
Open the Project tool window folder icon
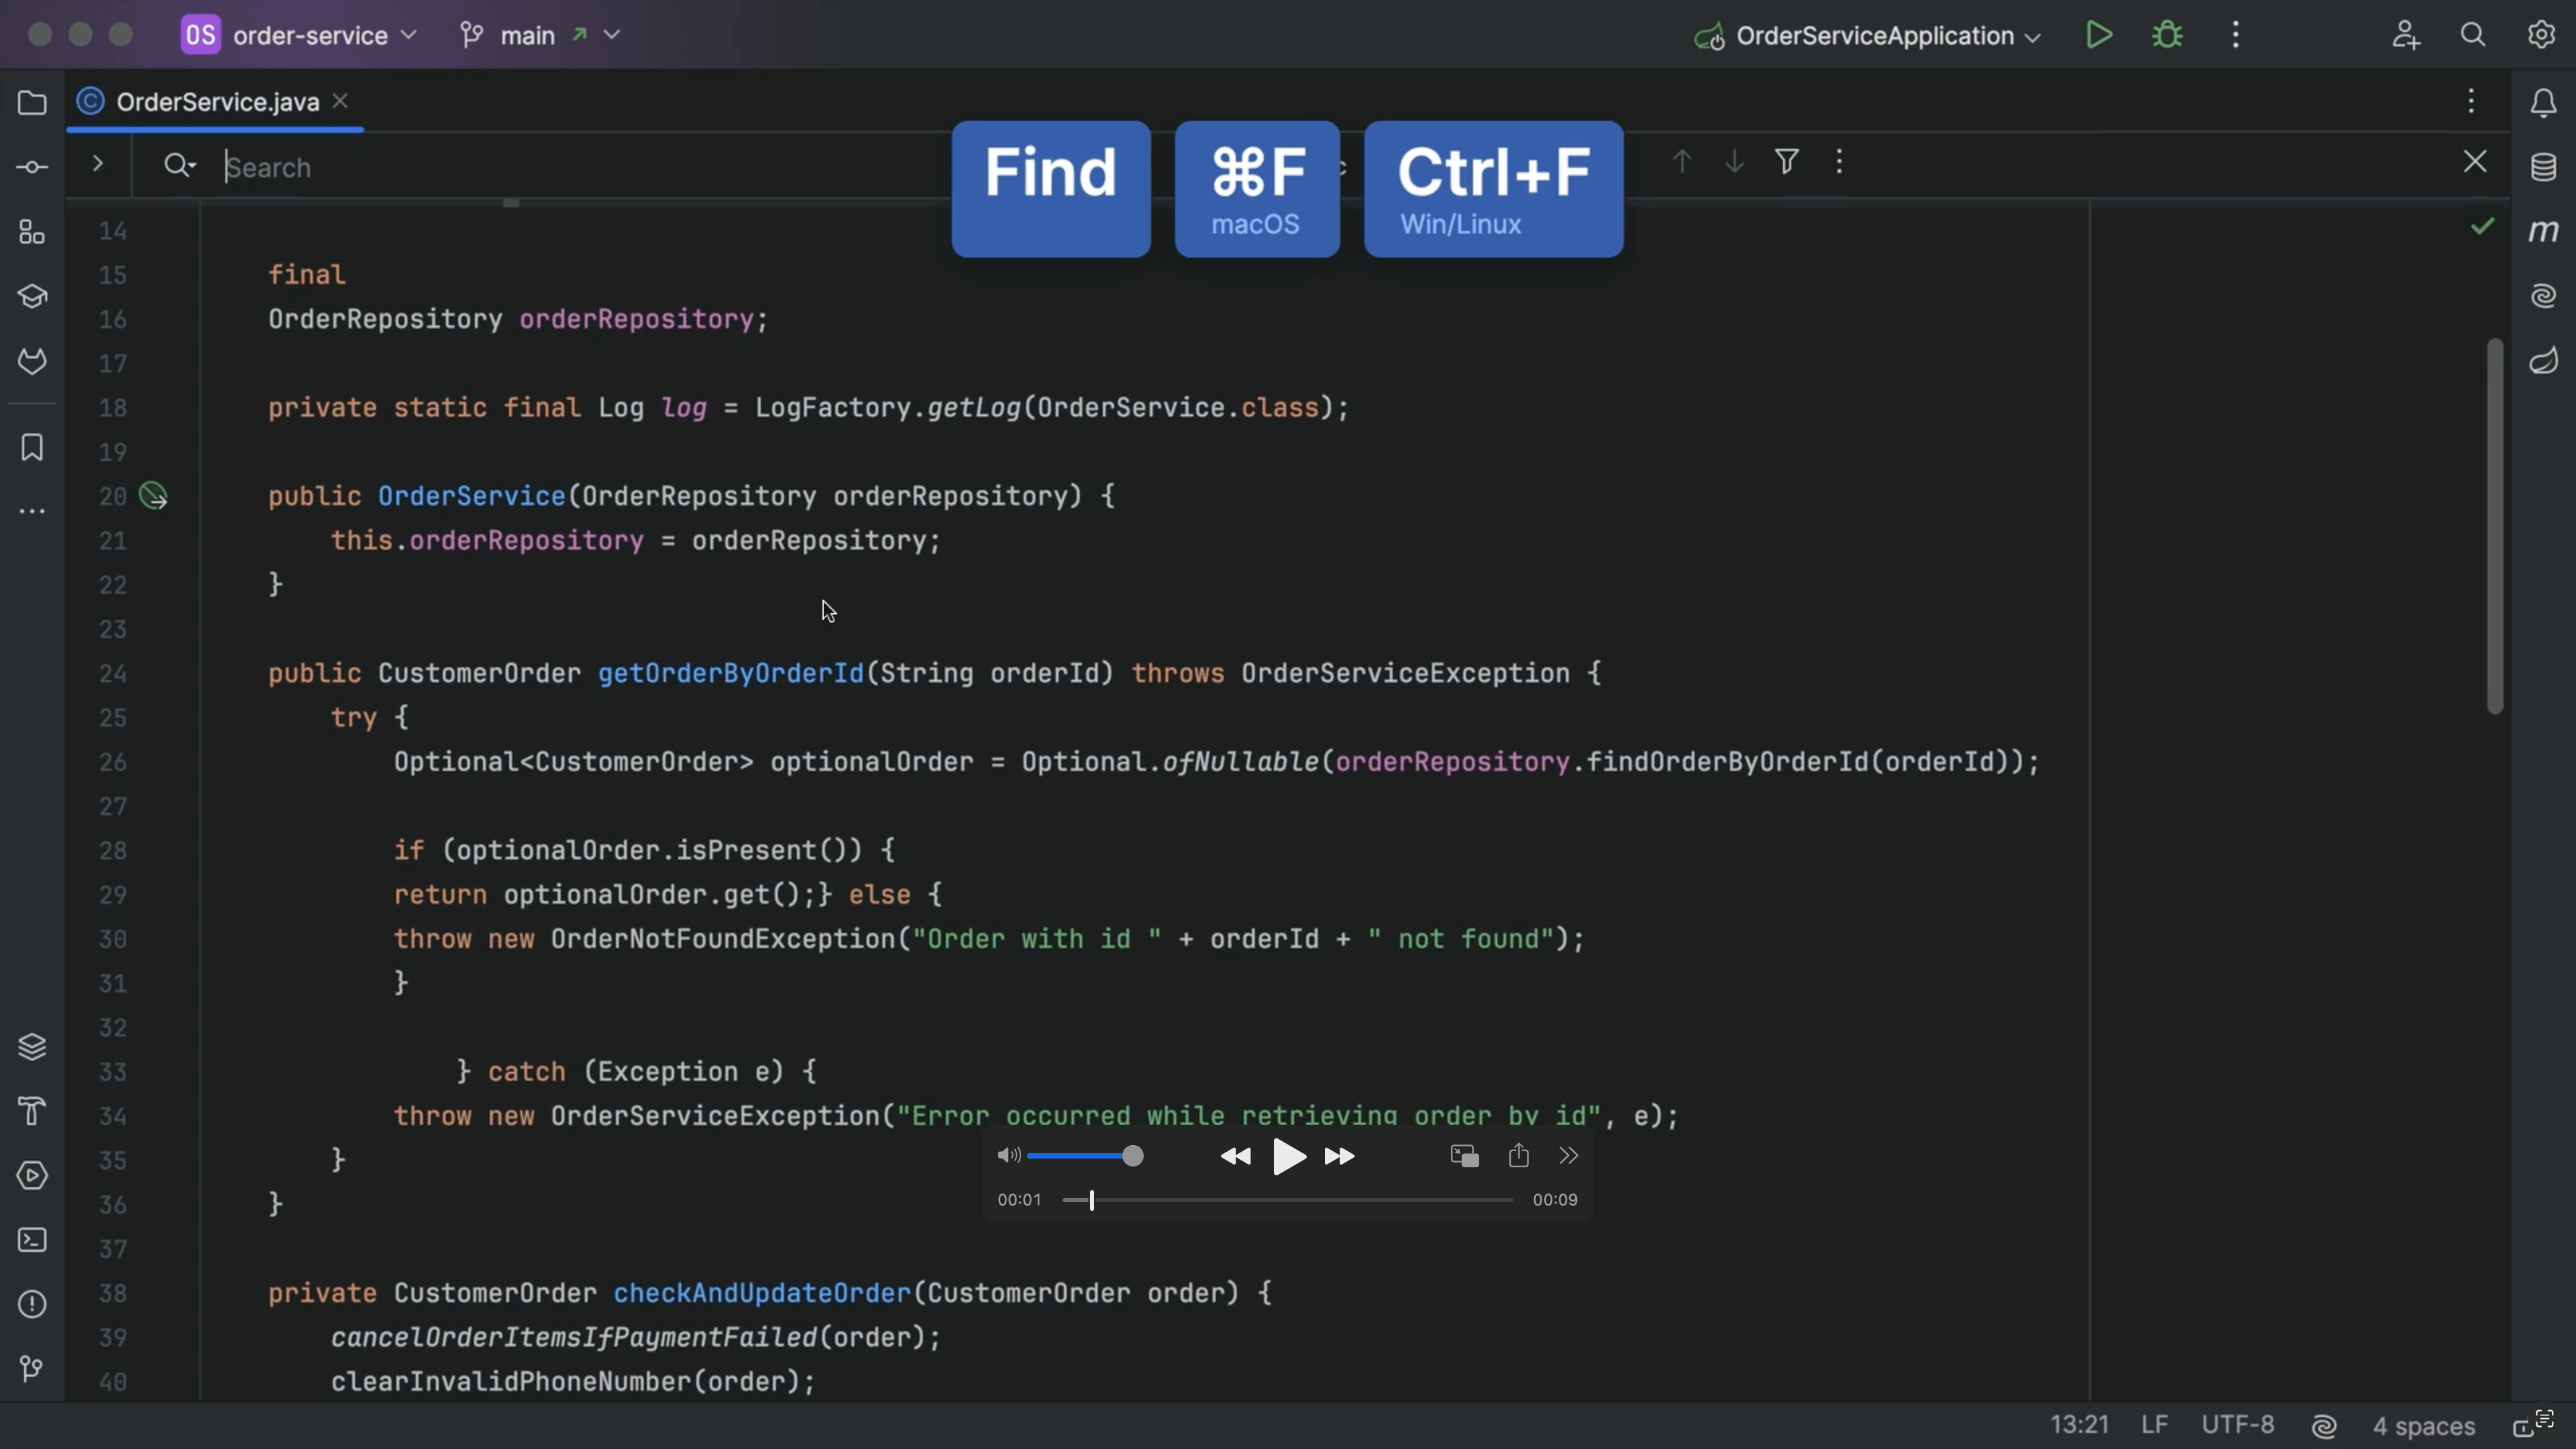point(32,103)
